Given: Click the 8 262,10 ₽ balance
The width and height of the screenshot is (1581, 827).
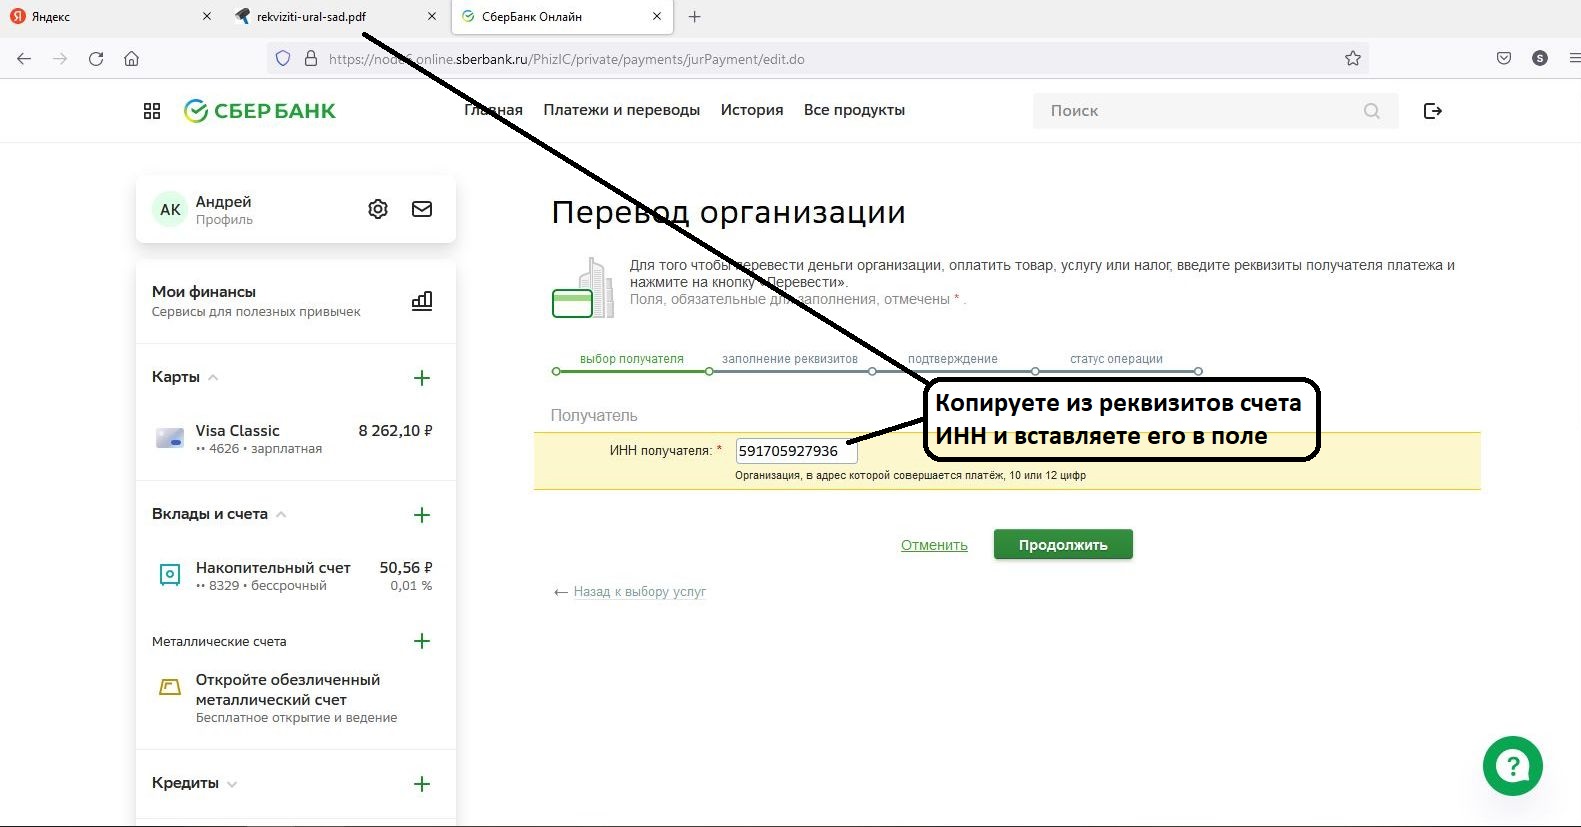Looking at the screenshot, I should pyautogui.click(x=396, y=431).
